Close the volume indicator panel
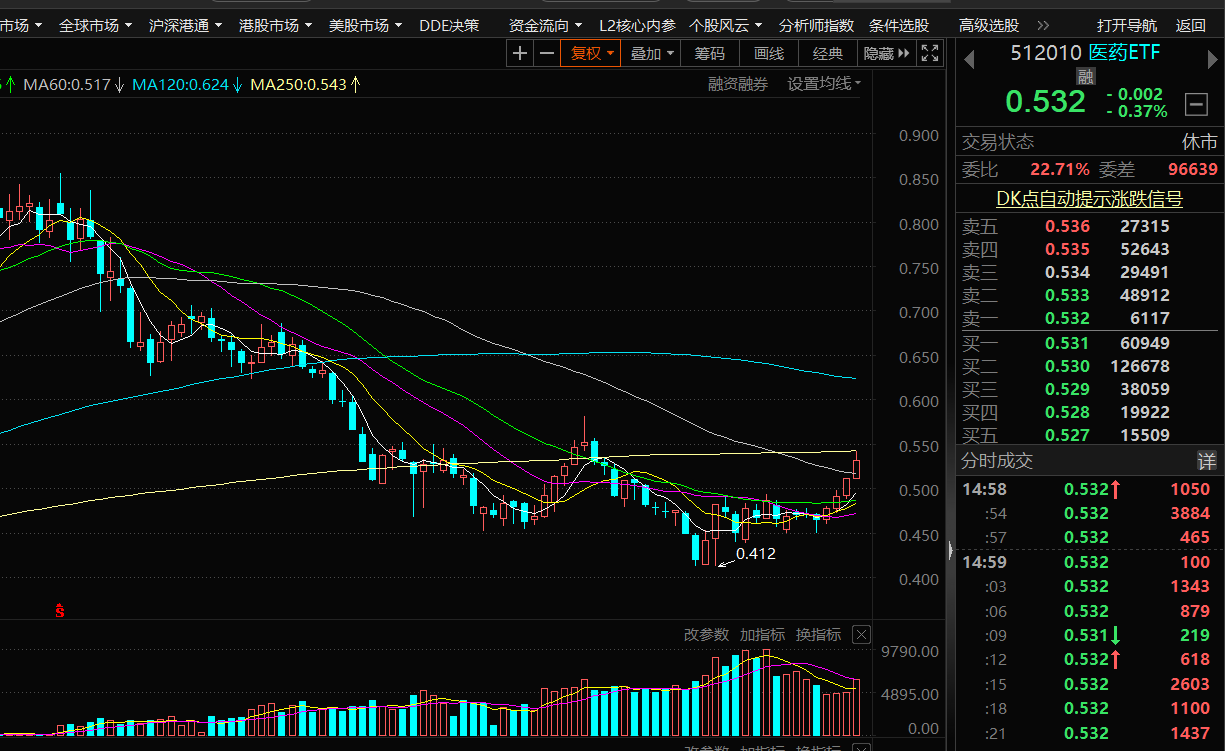This screenshot has height=751, width=1225. [861, 635]
